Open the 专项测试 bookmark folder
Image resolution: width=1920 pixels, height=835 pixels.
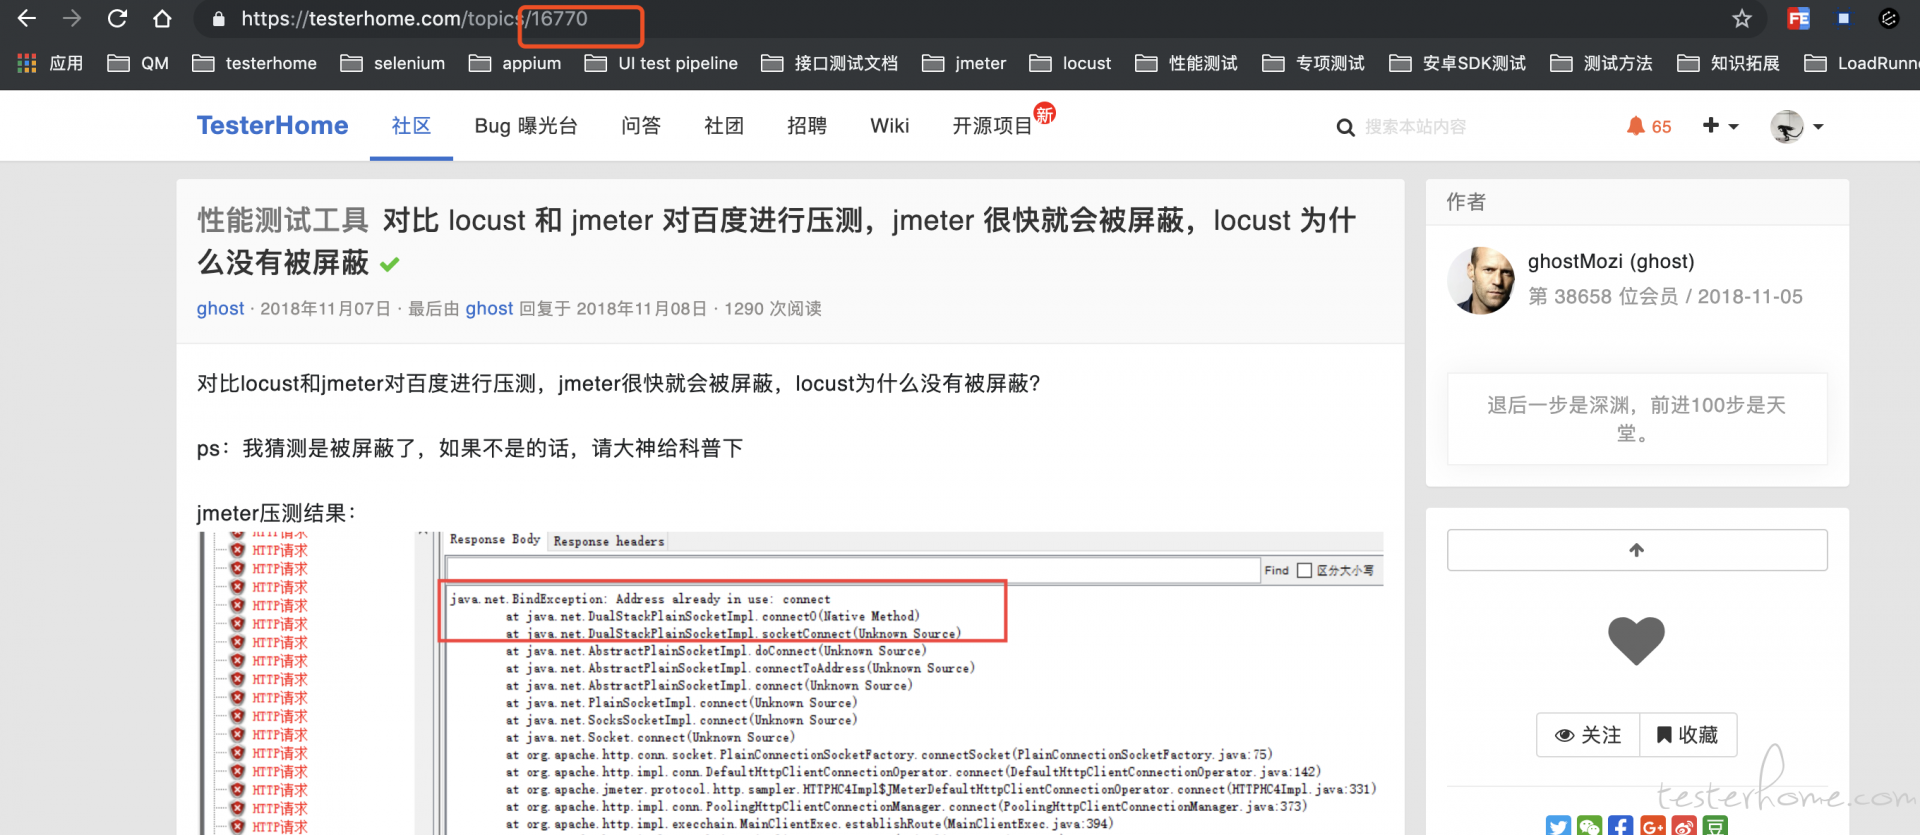tap(1313, 63)
